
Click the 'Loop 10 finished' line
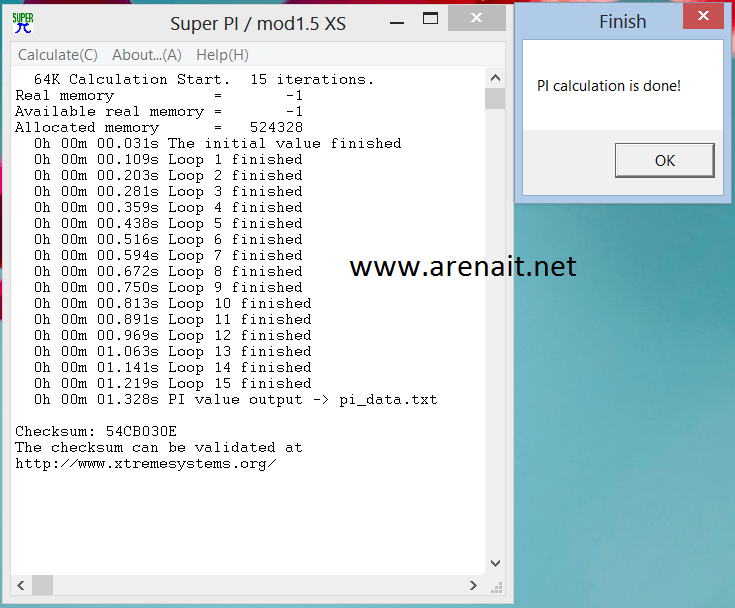172,303
